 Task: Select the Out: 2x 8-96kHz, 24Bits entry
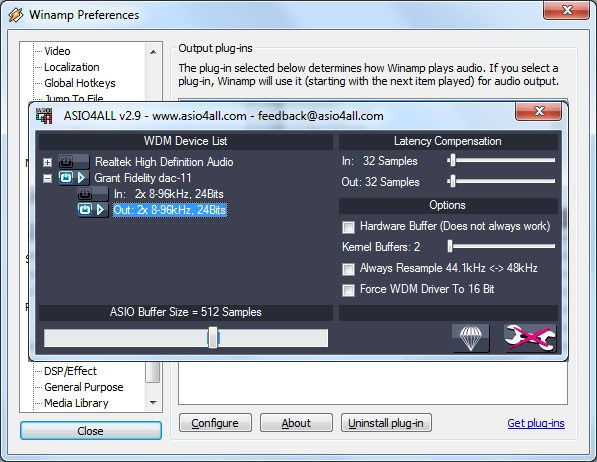tap(170, 210)
